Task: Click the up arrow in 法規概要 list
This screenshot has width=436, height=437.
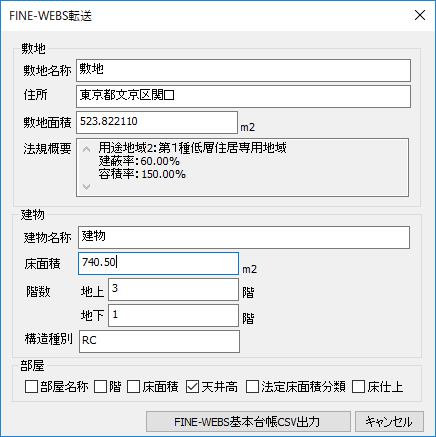Action: (87, 149)
